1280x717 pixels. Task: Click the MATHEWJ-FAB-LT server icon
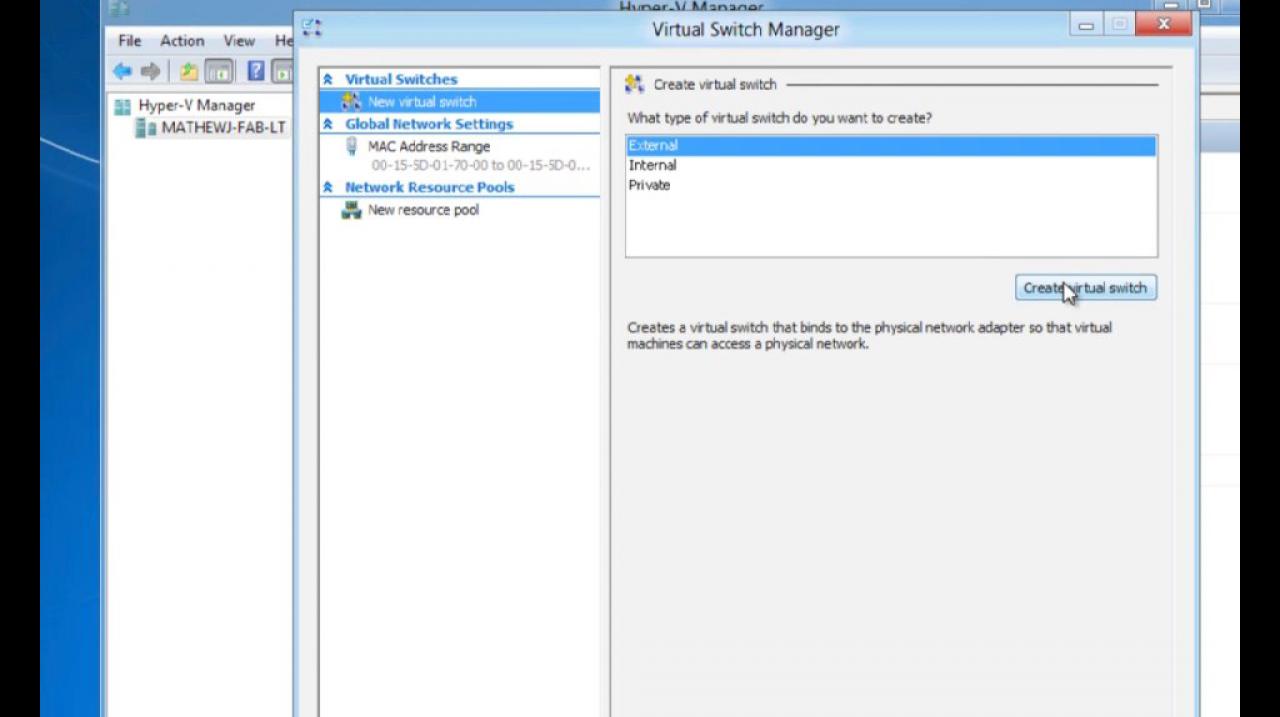tap(146, 128)
